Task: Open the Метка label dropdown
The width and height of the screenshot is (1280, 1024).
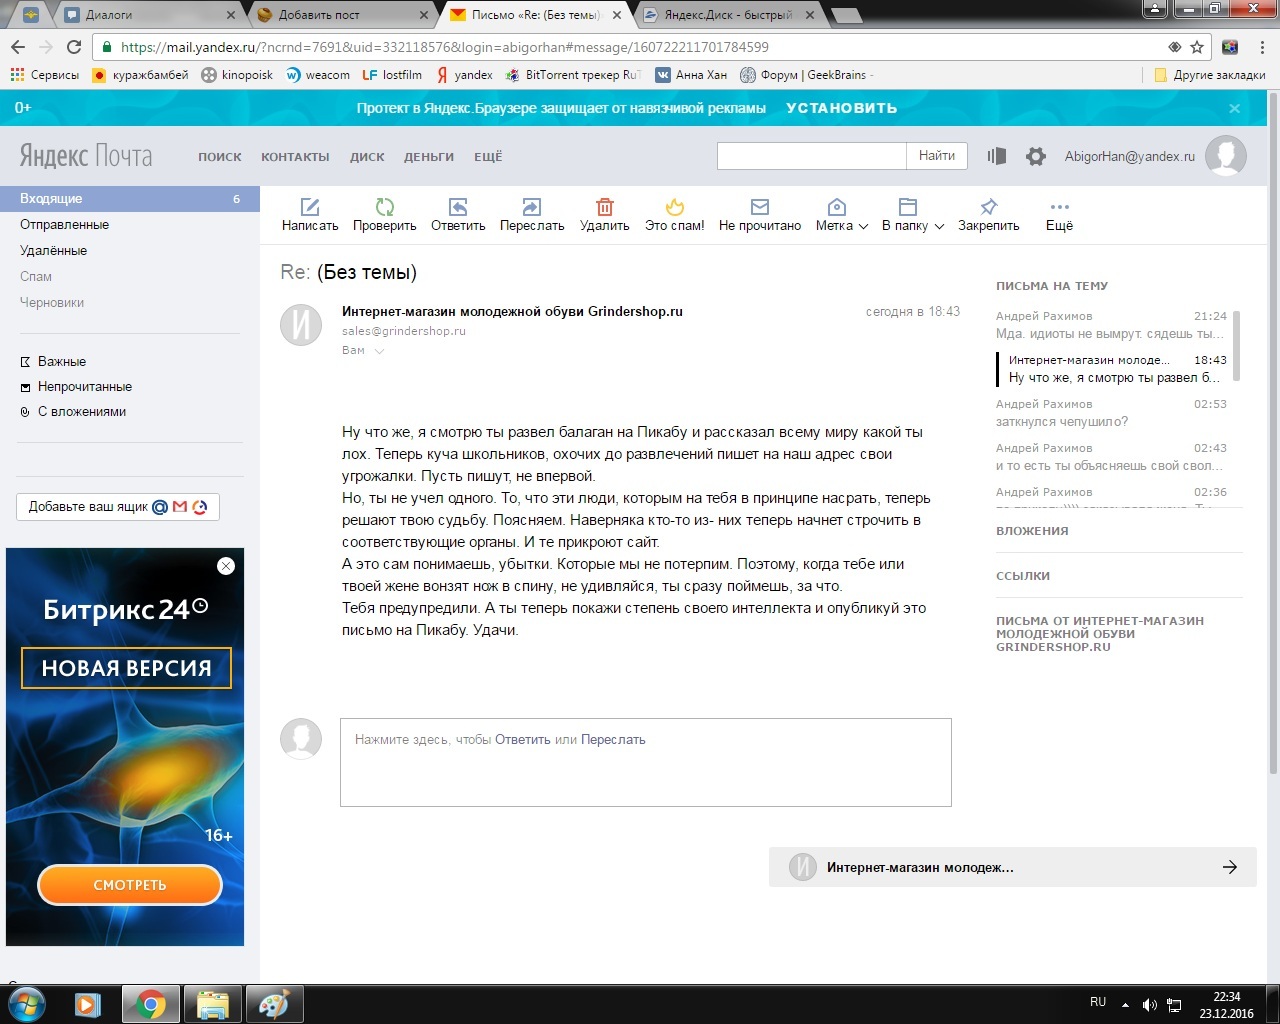Action: pos(841,215)
